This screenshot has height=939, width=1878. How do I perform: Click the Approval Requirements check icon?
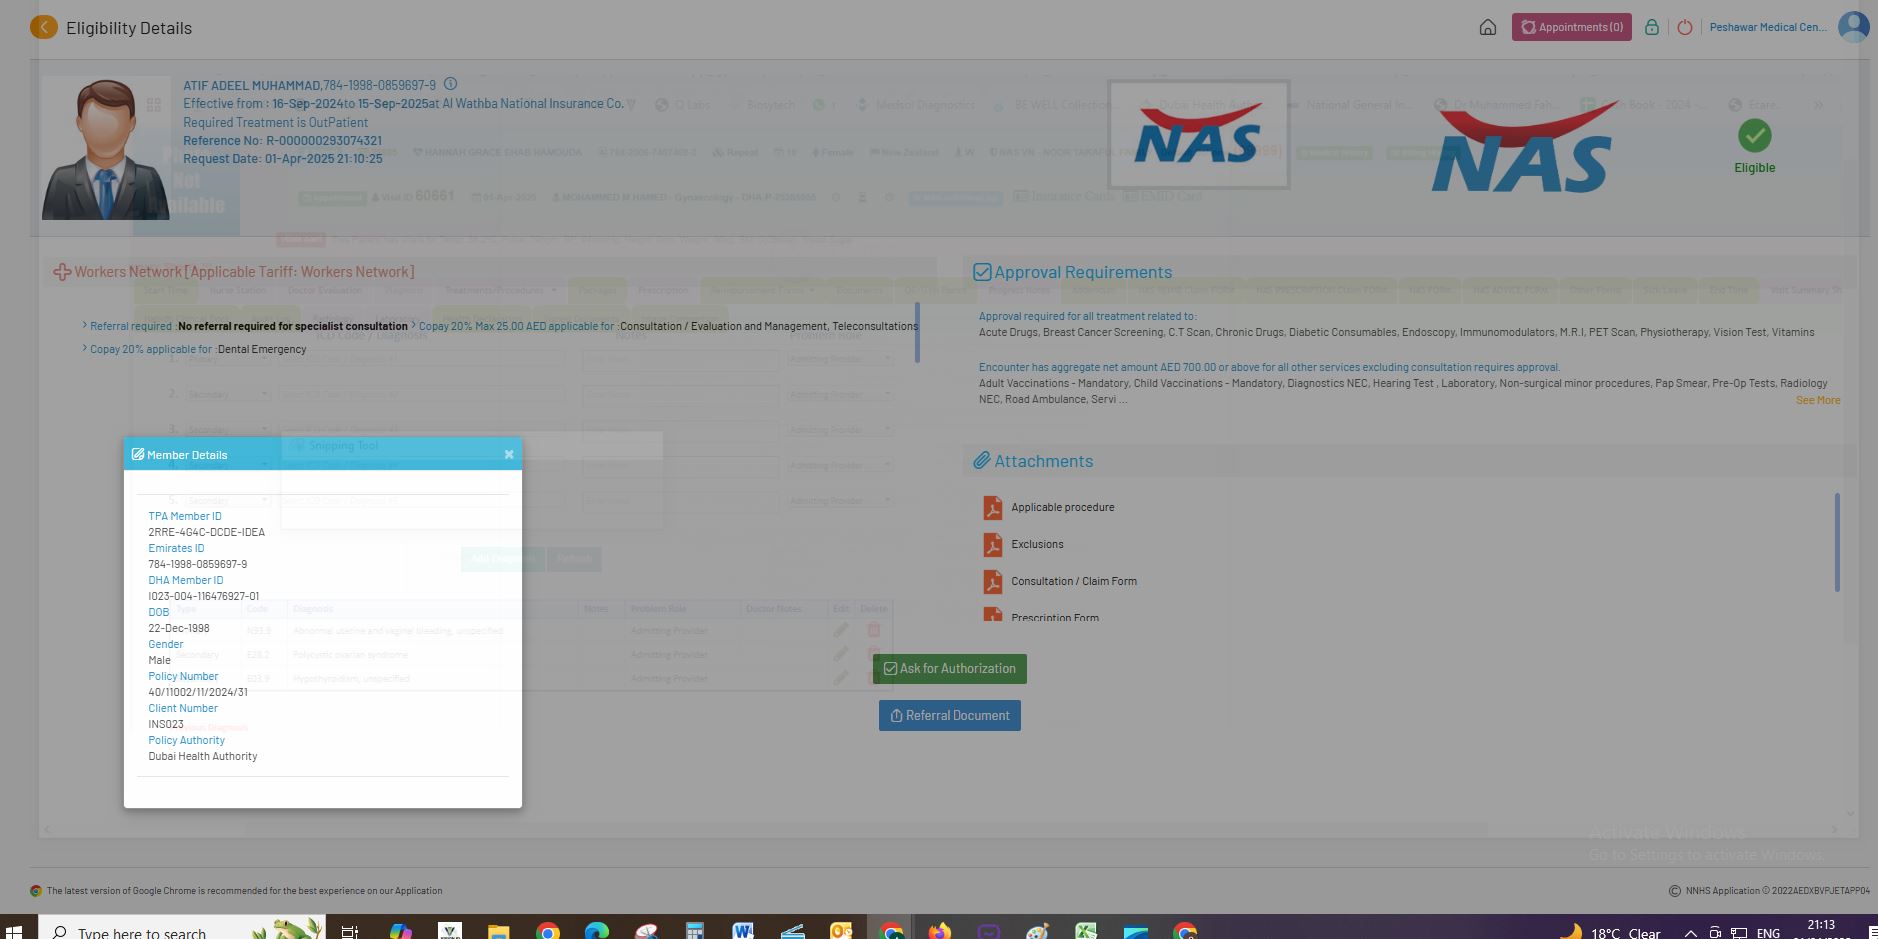pyautogui.click(x=982, y=272)
